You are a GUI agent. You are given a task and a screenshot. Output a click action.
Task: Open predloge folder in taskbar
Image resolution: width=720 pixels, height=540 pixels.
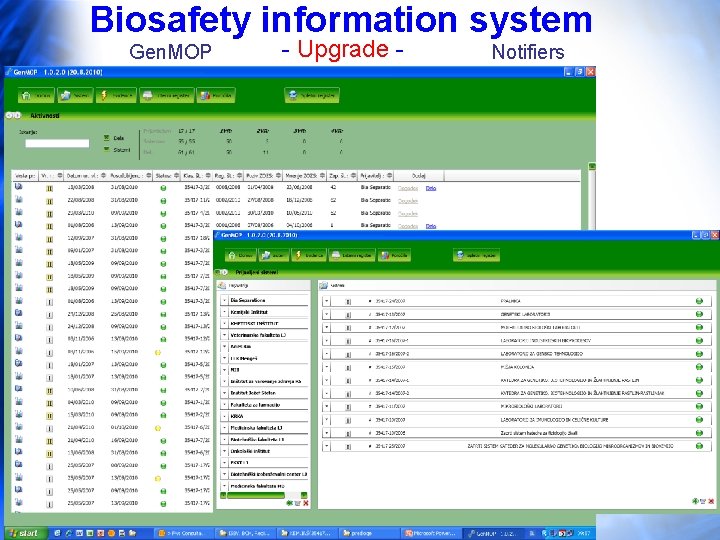tap(369, 533)
